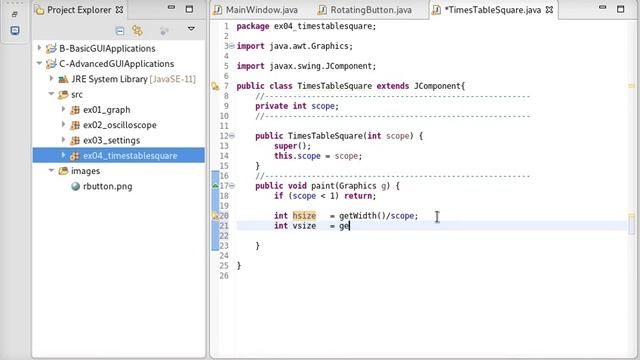Fold constructor at line 12

[x=232, y=136]
